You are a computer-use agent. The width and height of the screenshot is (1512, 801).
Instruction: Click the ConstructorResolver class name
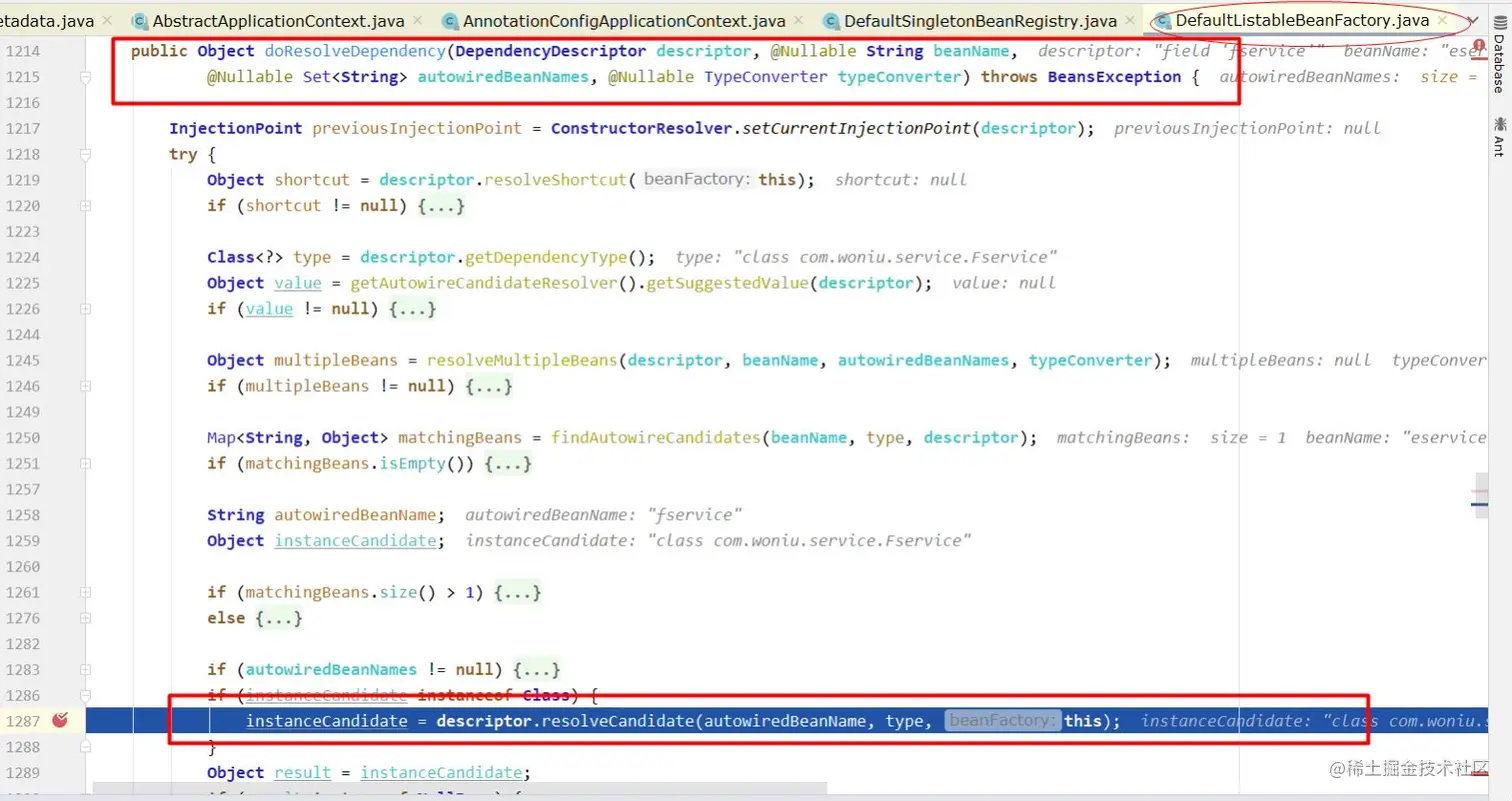(x=642, y=128)
